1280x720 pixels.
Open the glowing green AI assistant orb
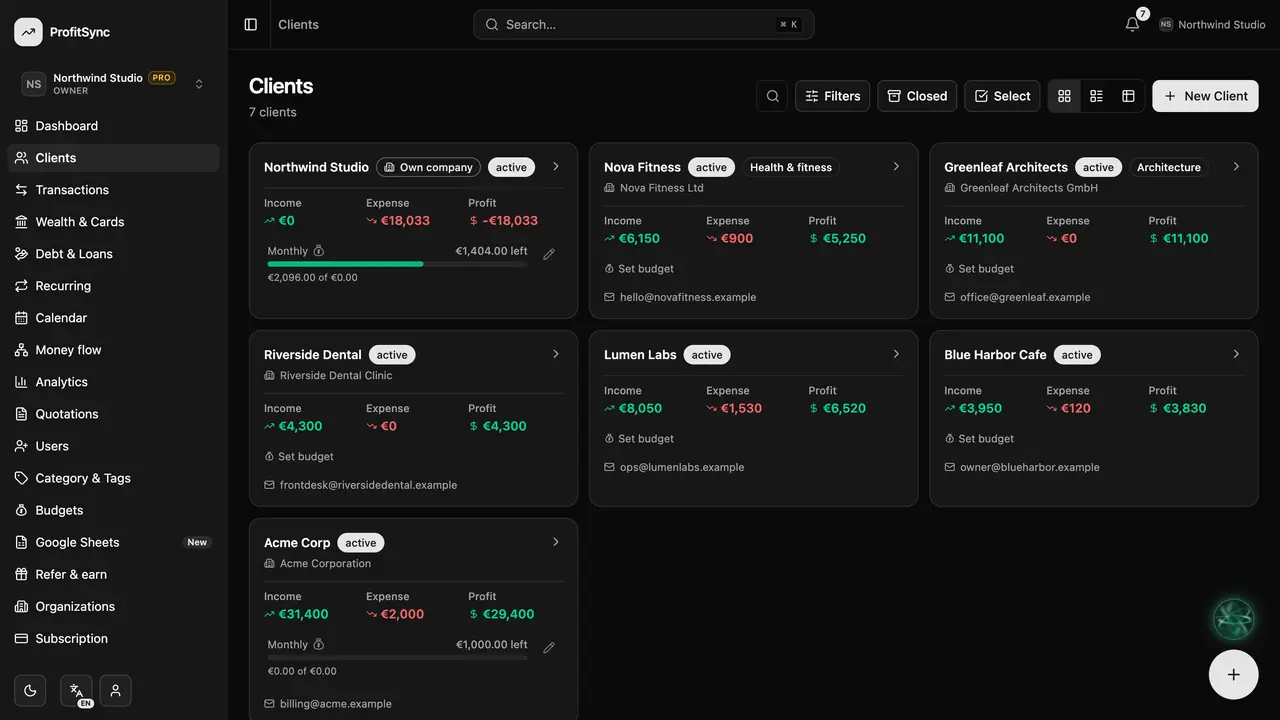[1234, 619]
